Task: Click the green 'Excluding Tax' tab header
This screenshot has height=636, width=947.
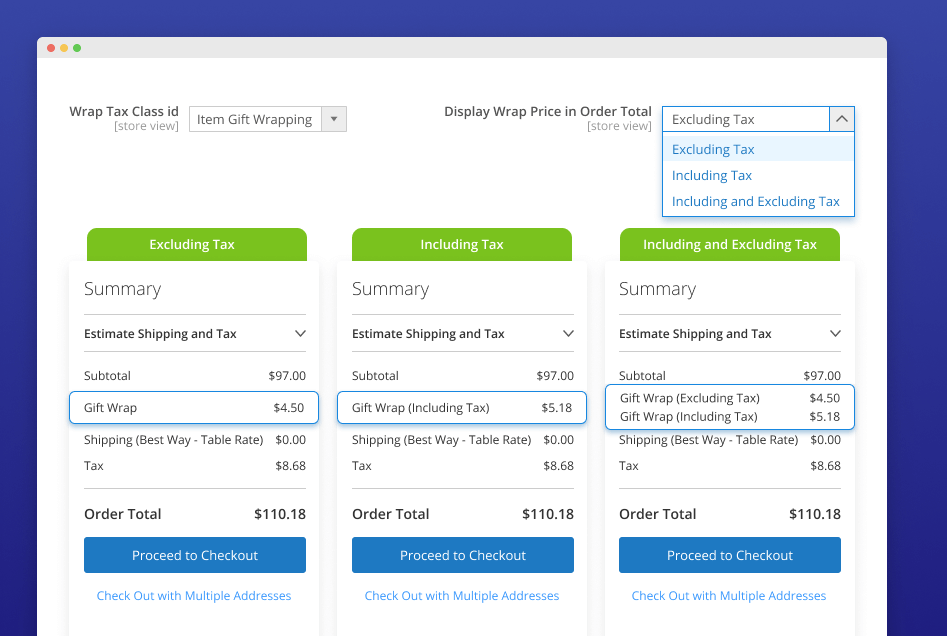Action: point(197,244)
